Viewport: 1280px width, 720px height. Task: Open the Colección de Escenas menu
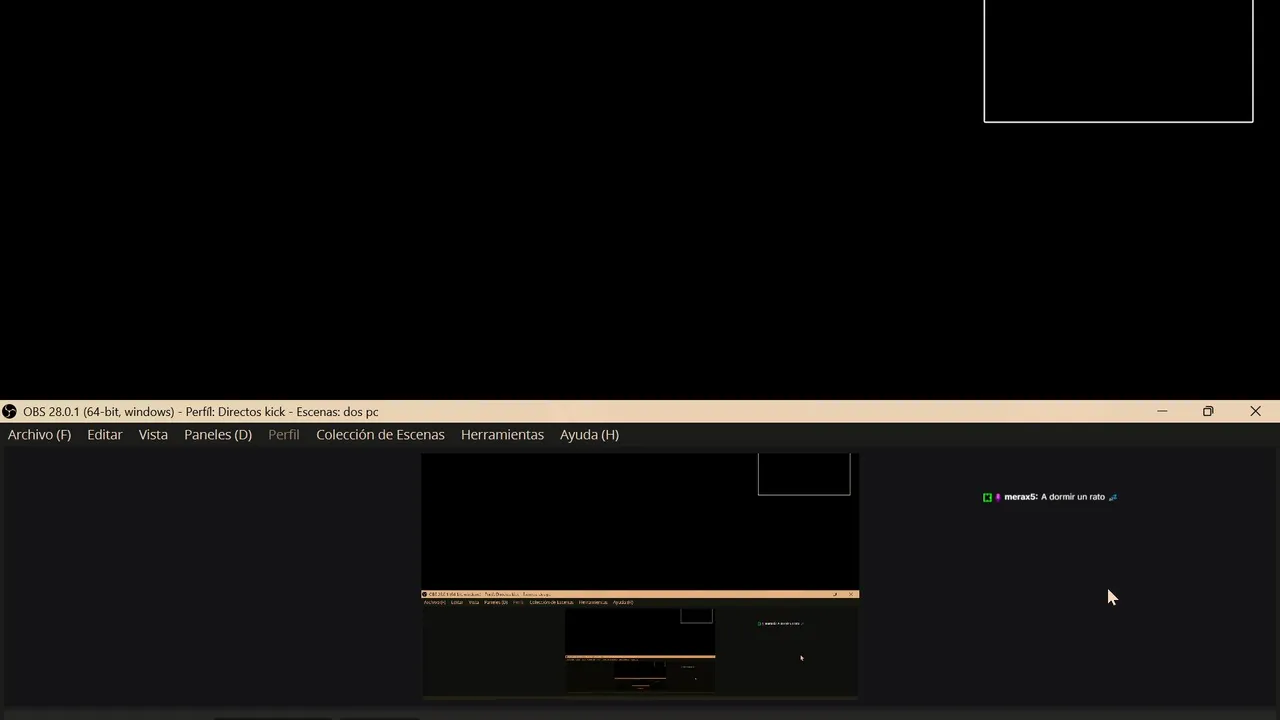[x=380, y=435]
